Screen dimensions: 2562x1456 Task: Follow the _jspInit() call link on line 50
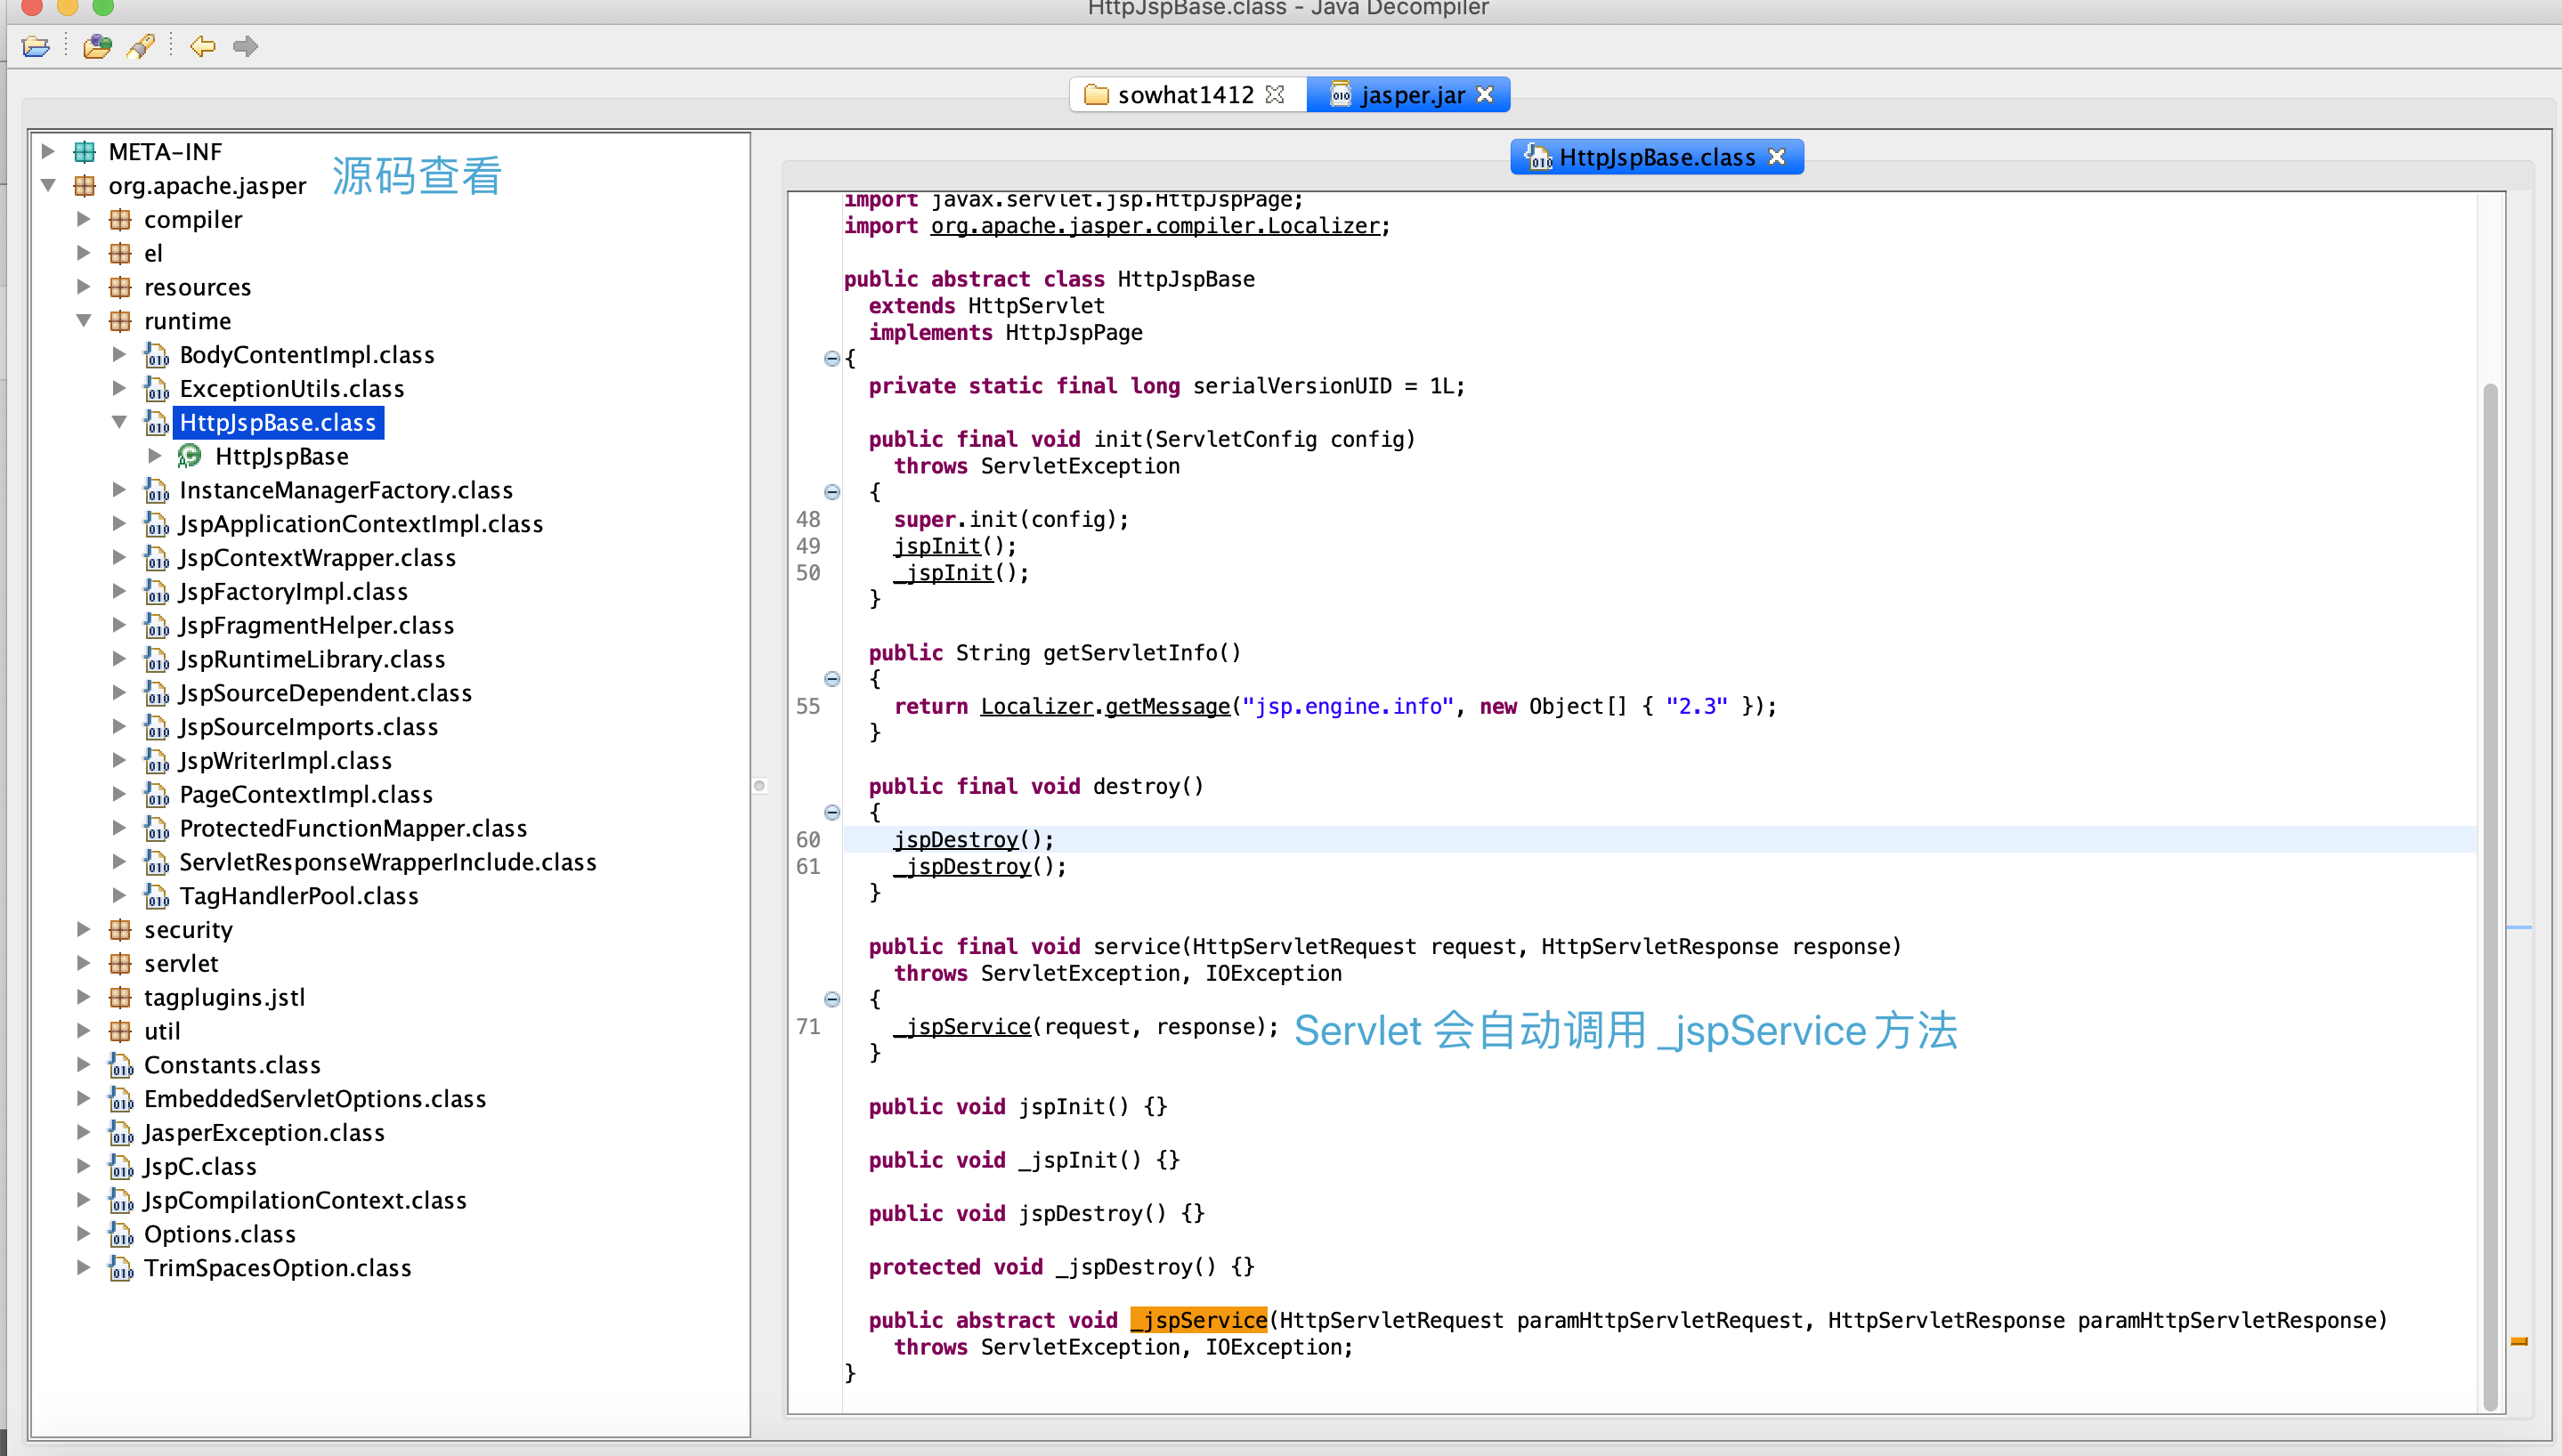click(x=944, y=573)
